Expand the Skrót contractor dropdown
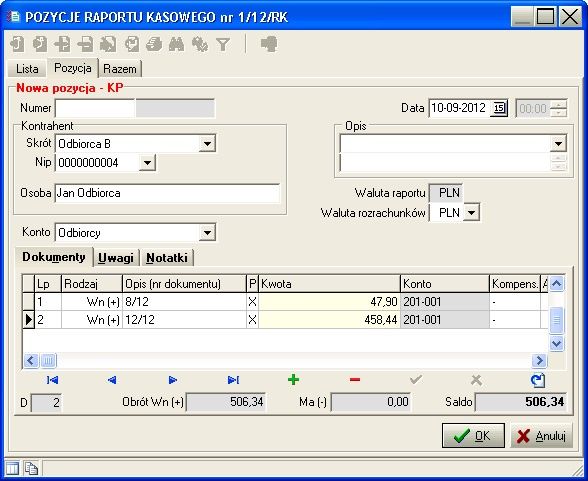 click(x=207, y=144)
